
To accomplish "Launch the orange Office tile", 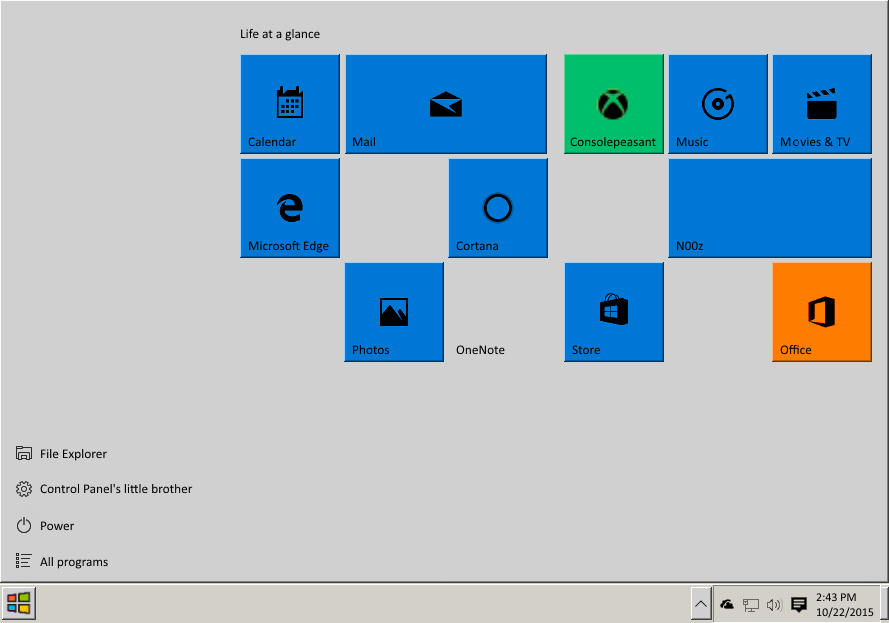I will click(x=822, y=312).
